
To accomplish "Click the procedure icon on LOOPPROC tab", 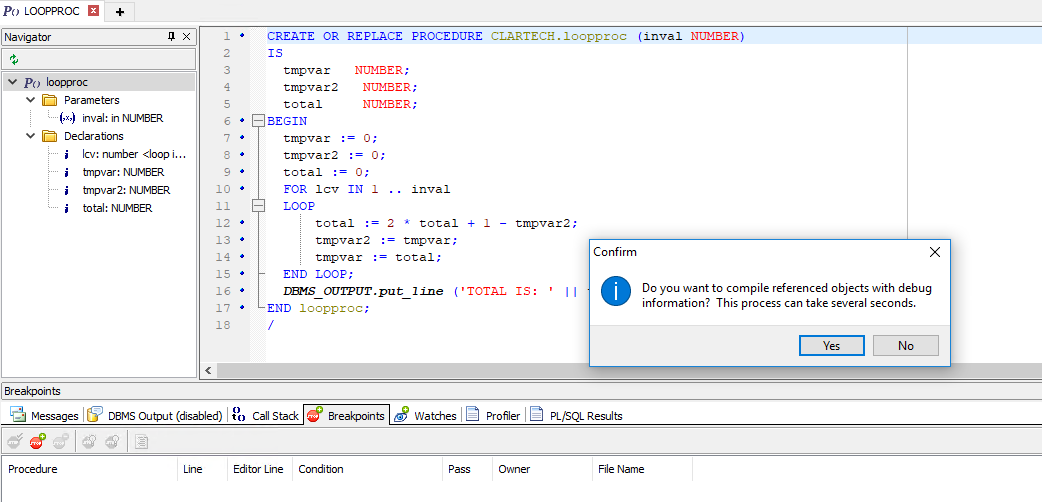I will [x=11, y=11].
